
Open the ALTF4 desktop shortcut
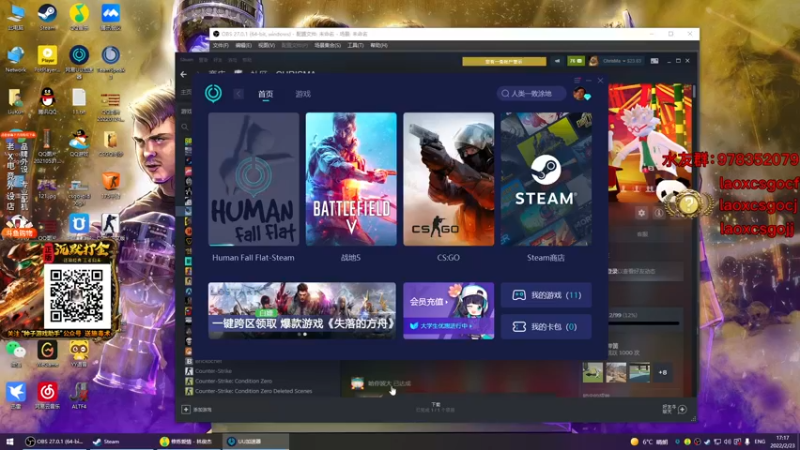(79, 395)
